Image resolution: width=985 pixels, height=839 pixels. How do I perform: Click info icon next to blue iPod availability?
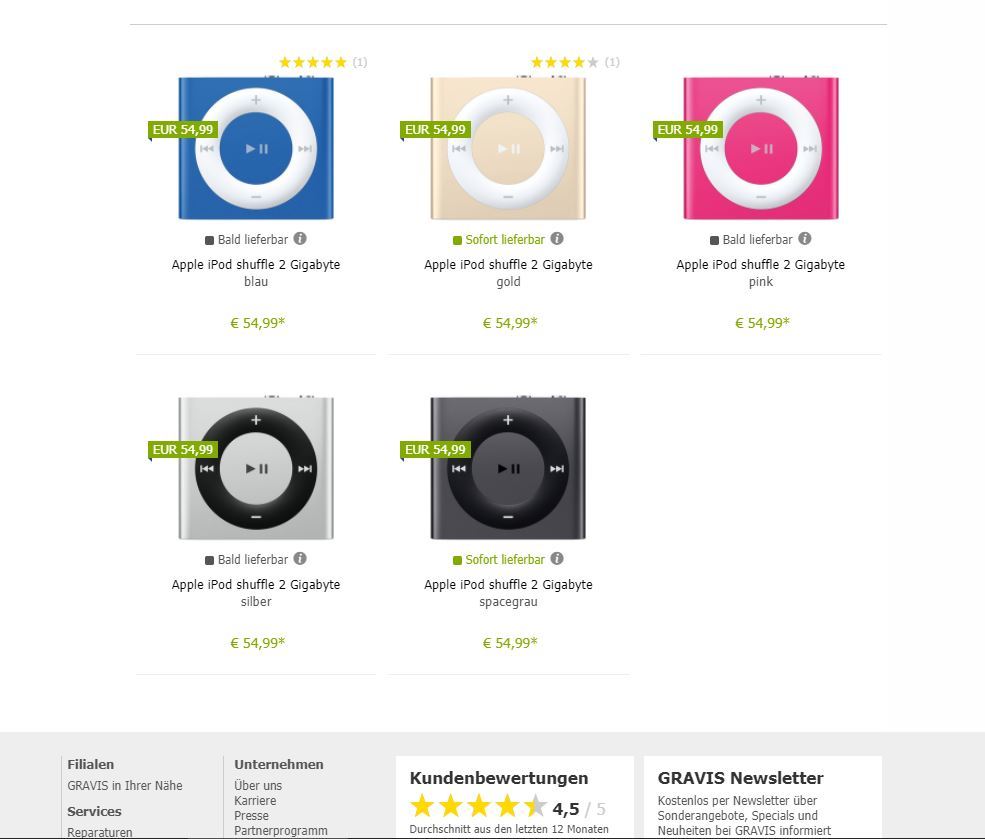click(x=300, y=239)
